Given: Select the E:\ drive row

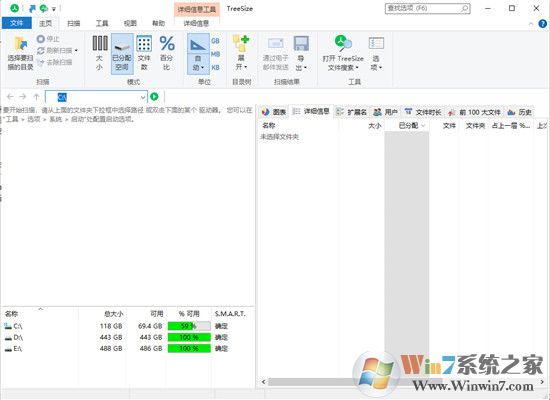Looking at the screenshot, I should [x=128, y=349].
